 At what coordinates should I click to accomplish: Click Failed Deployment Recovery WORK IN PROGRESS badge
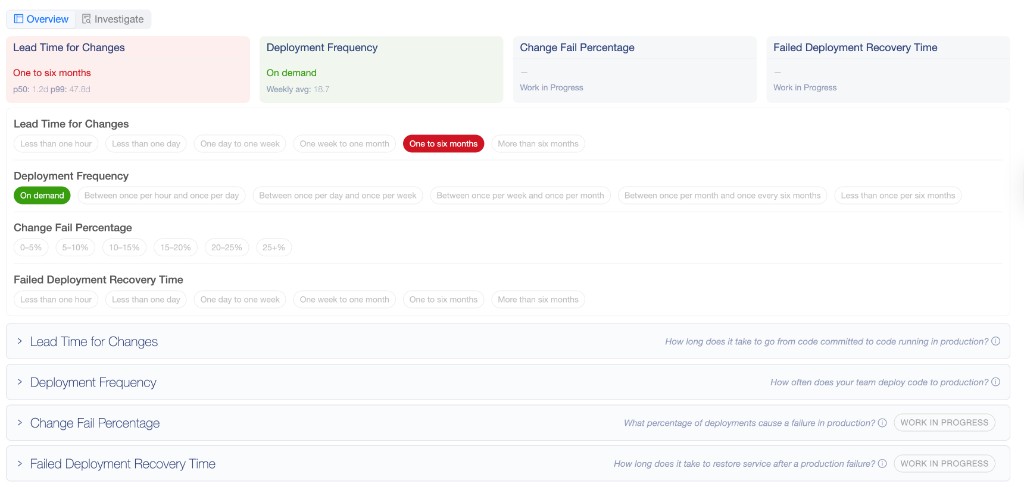(944, 463)
